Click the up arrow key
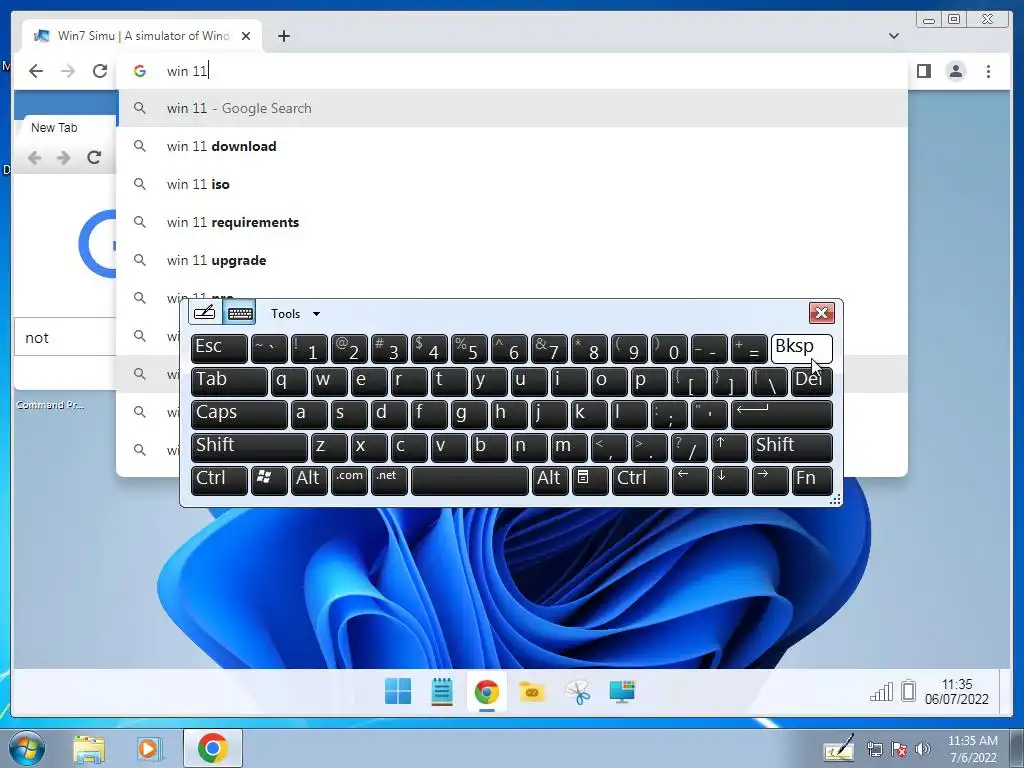 (729, 447)
